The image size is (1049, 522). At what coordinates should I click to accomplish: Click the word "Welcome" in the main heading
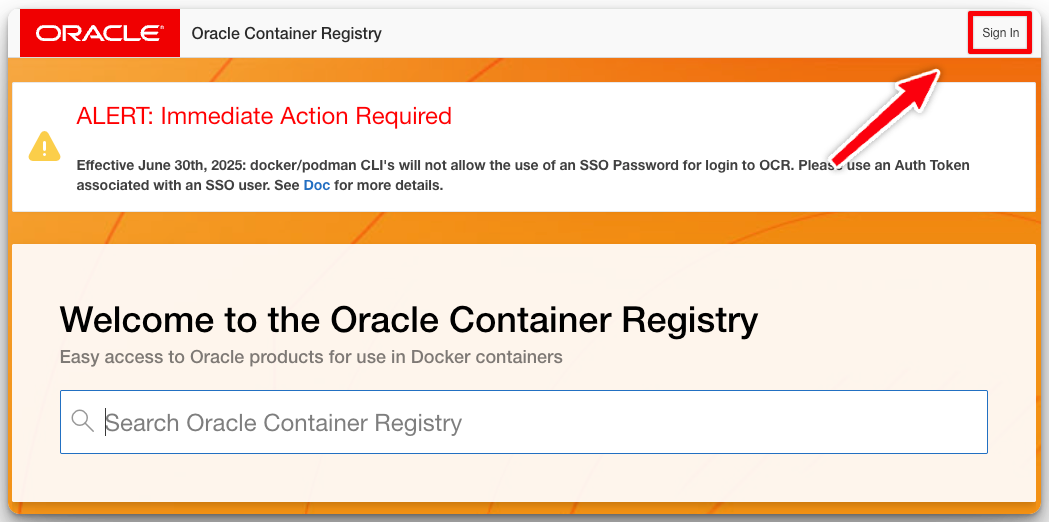137,320
